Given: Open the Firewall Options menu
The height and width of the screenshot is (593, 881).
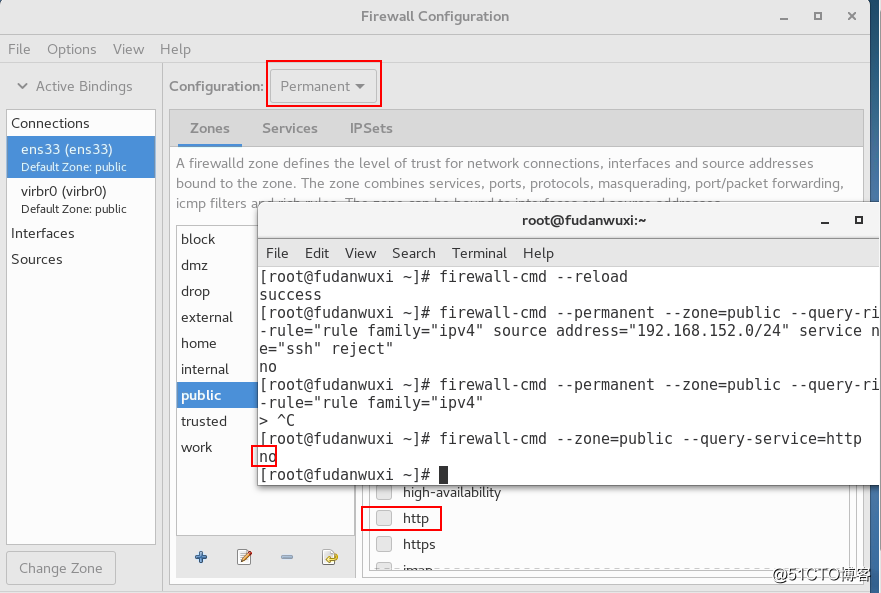Looking at the screenshot, I should click(71, 49).
